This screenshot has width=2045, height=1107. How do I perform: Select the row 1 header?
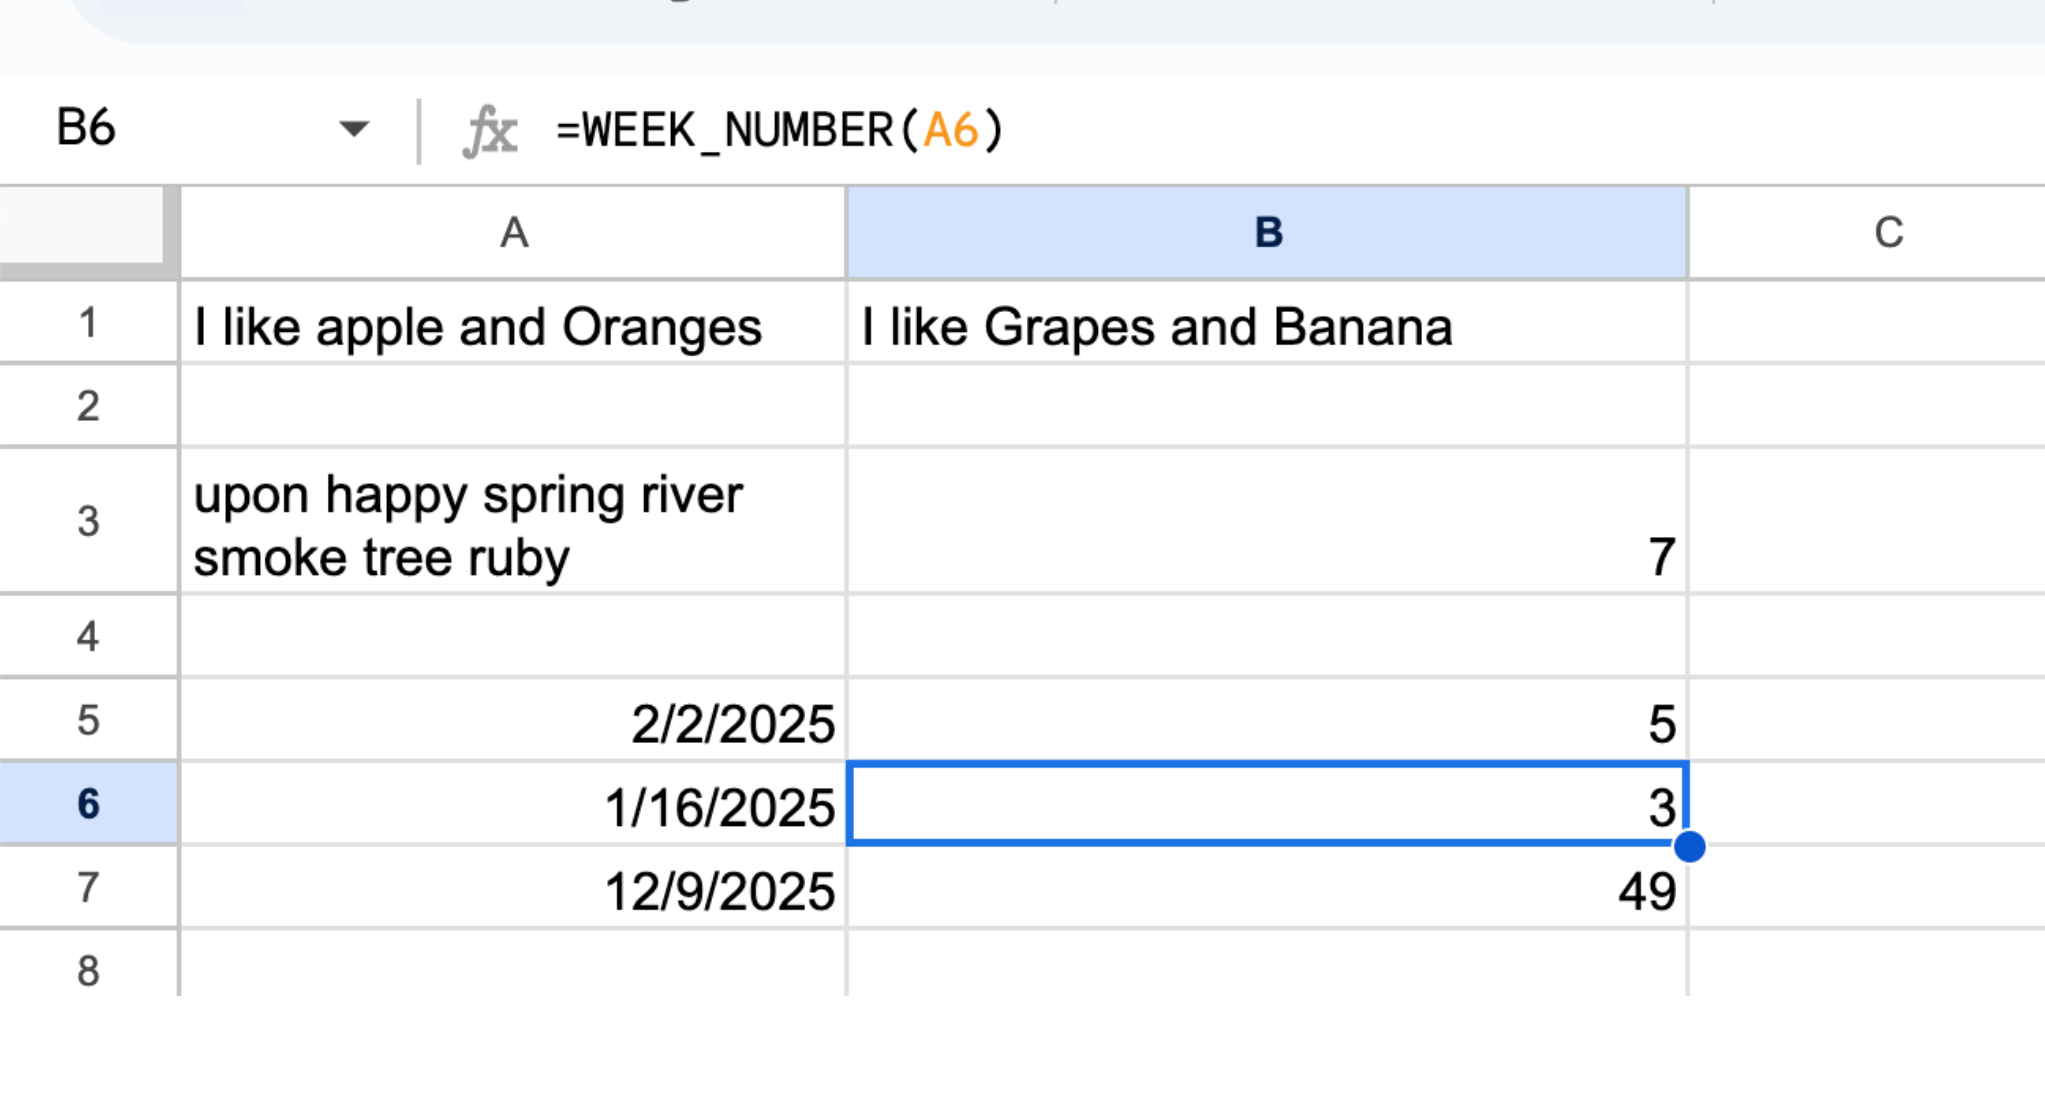[x=88, y=323]
